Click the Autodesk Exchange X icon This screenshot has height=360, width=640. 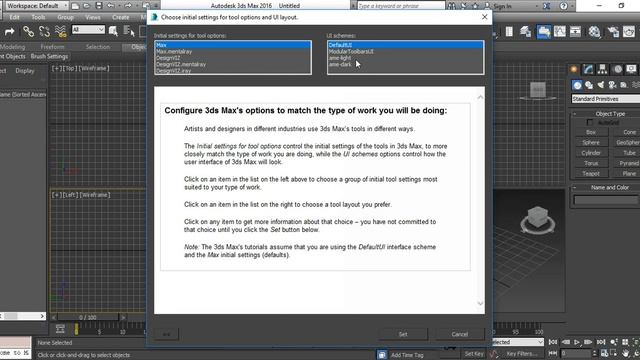point(547,6)
